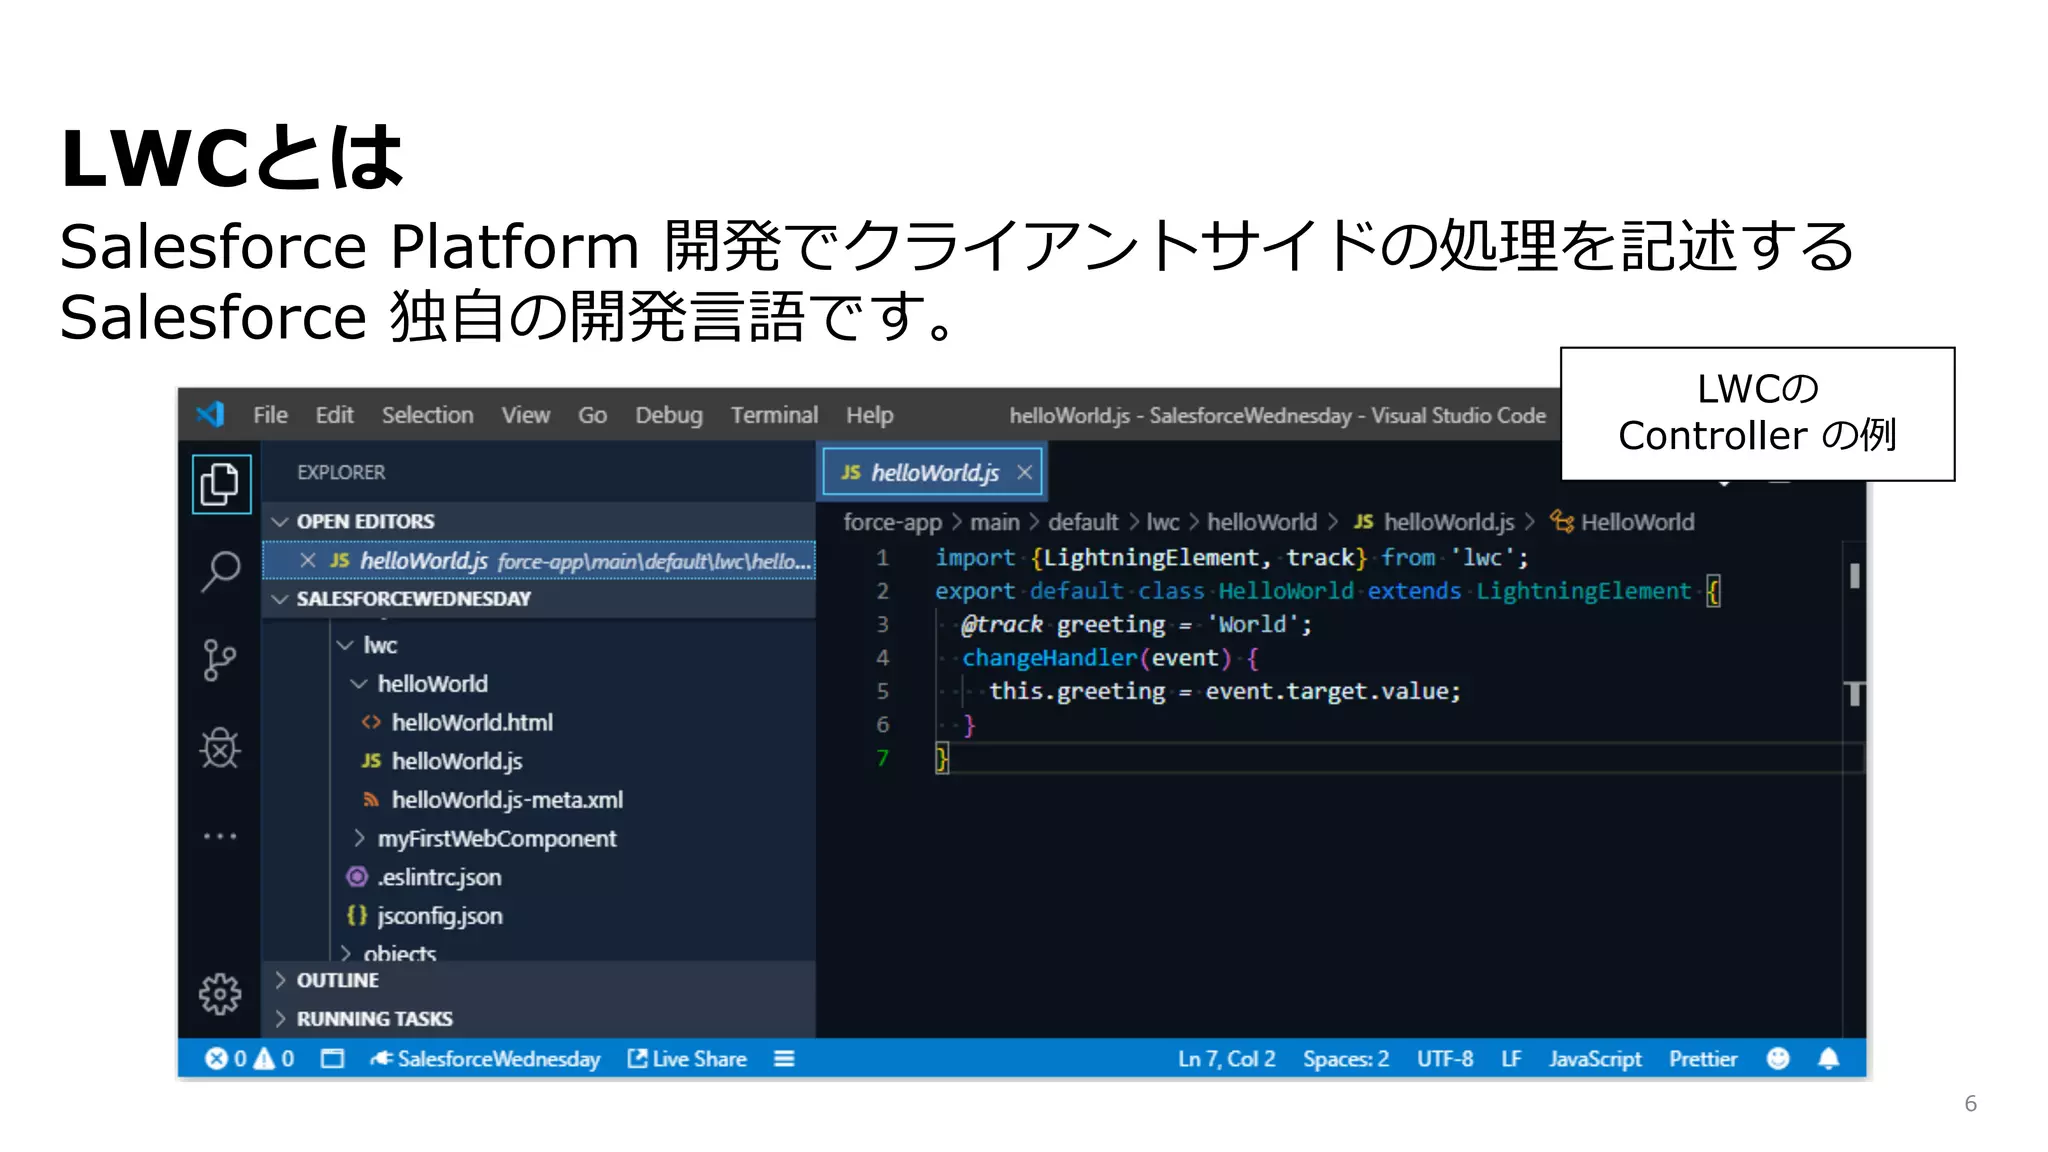The image size is (2048, 1152).
Task: Select helloWorld.js in Open Editors
Action: pos(539,560)
